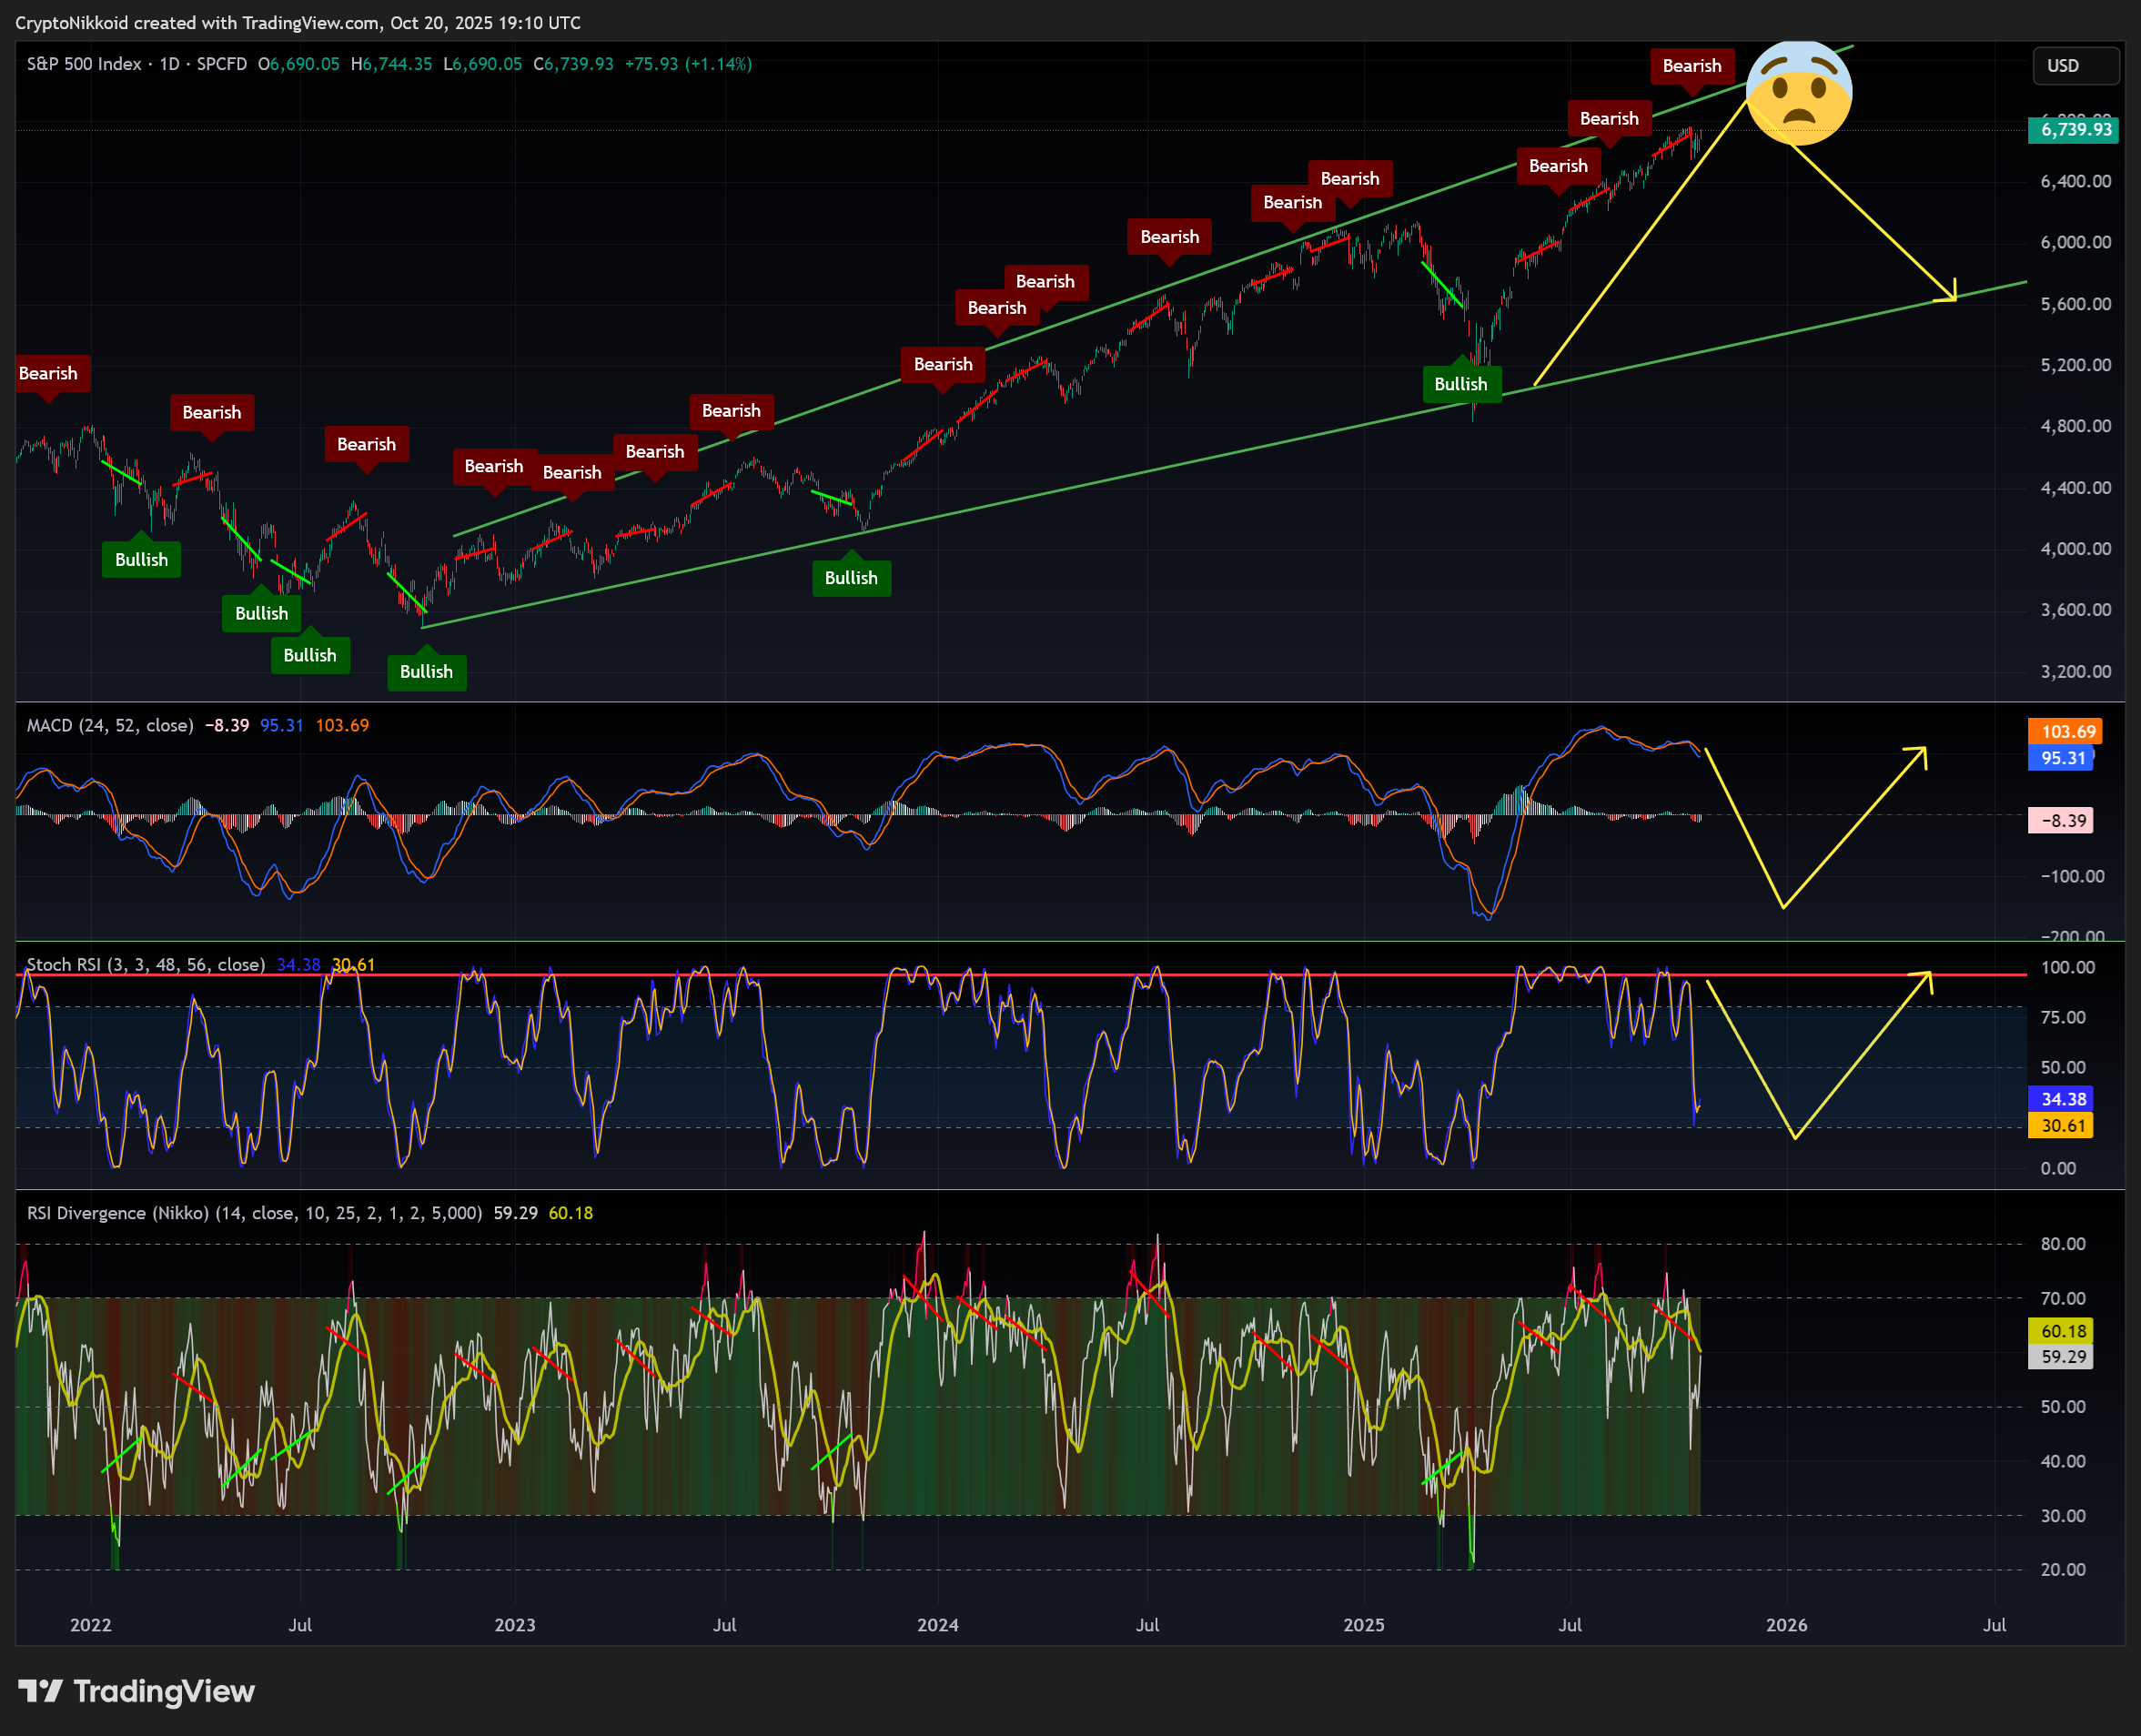2141x1736 pixels.
Task: Click the change value +75.93 (+1.14%)
Action: [x=689, y=64]
